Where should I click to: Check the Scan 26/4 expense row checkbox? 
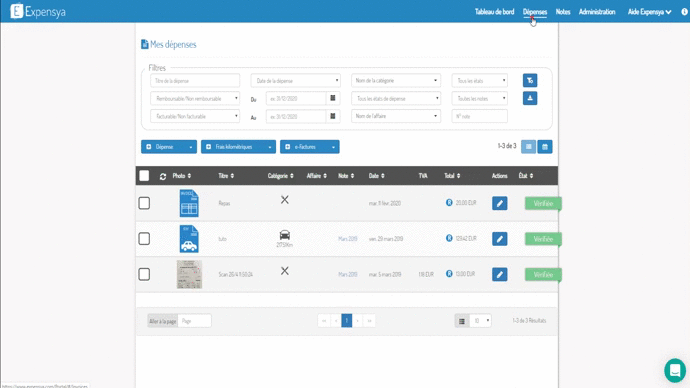[144, 274]
